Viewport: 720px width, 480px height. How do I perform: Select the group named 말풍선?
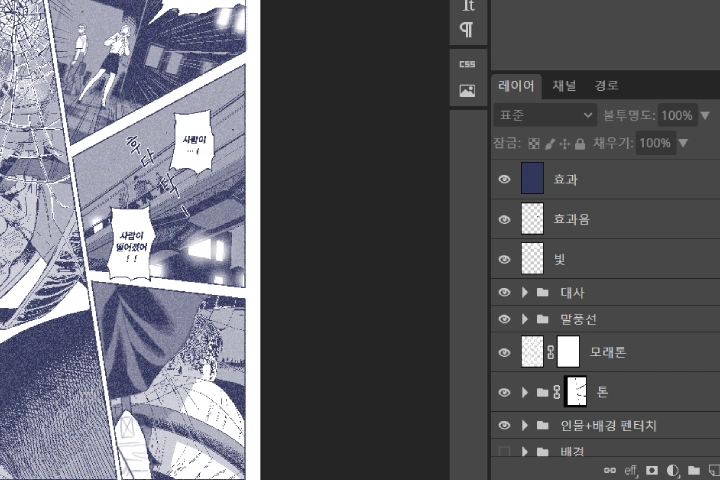[578, 319]
